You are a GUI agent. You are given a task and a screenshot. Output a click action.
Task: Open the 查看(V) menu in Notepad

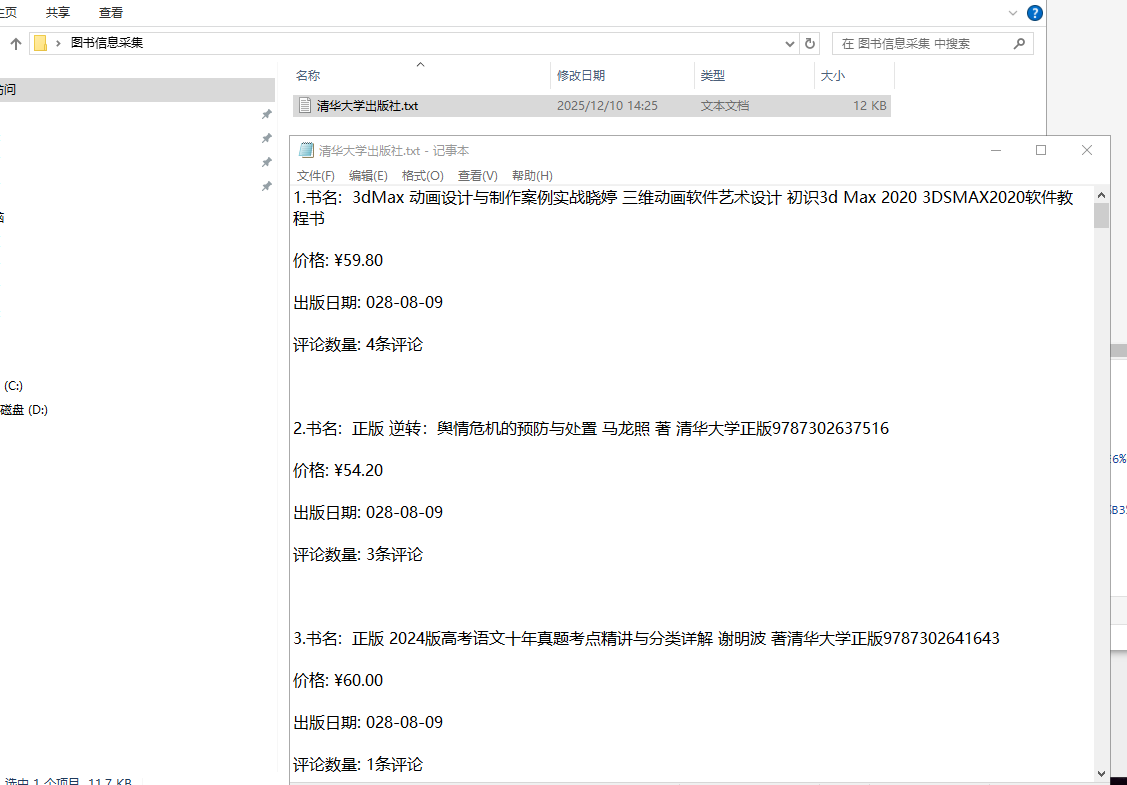pyautogui.click(x=478, y=175)
